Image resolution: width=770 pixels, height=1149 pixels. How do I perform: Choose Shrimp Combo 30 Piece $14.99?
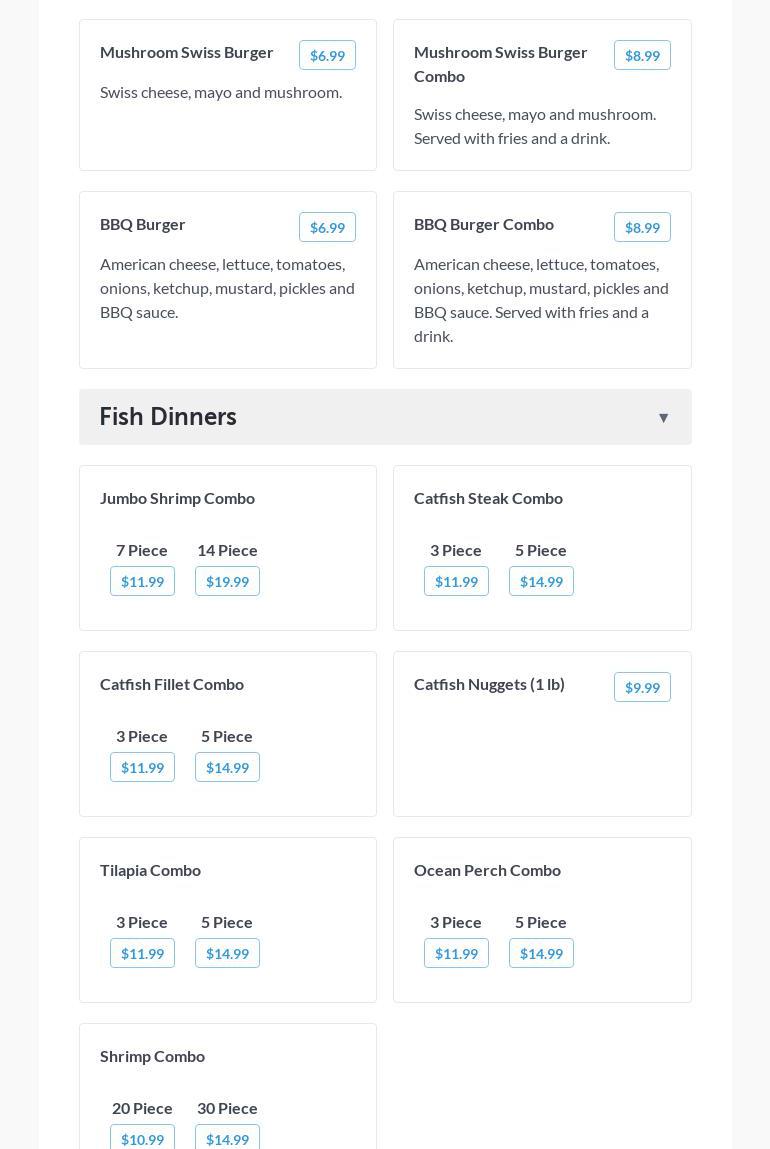point(227,1139)
